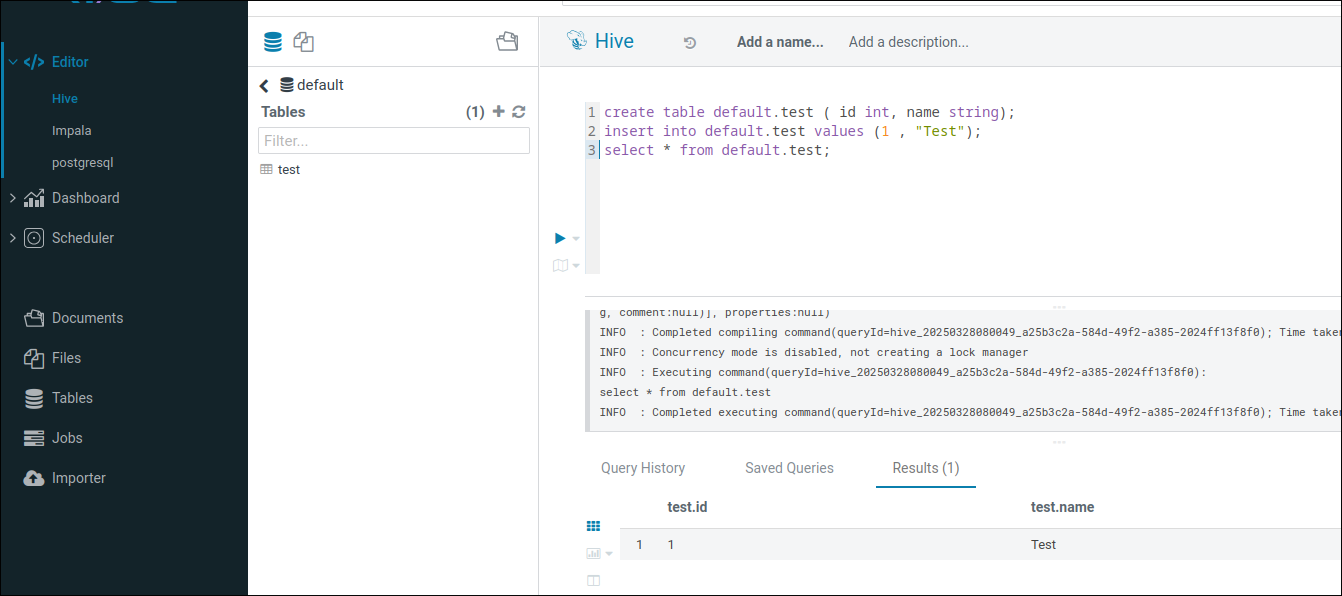Image resolution: width=1342 pixels, height=596 pixels.
Task: Click the Tables database icon in sidebar
Action: [34, 398]
